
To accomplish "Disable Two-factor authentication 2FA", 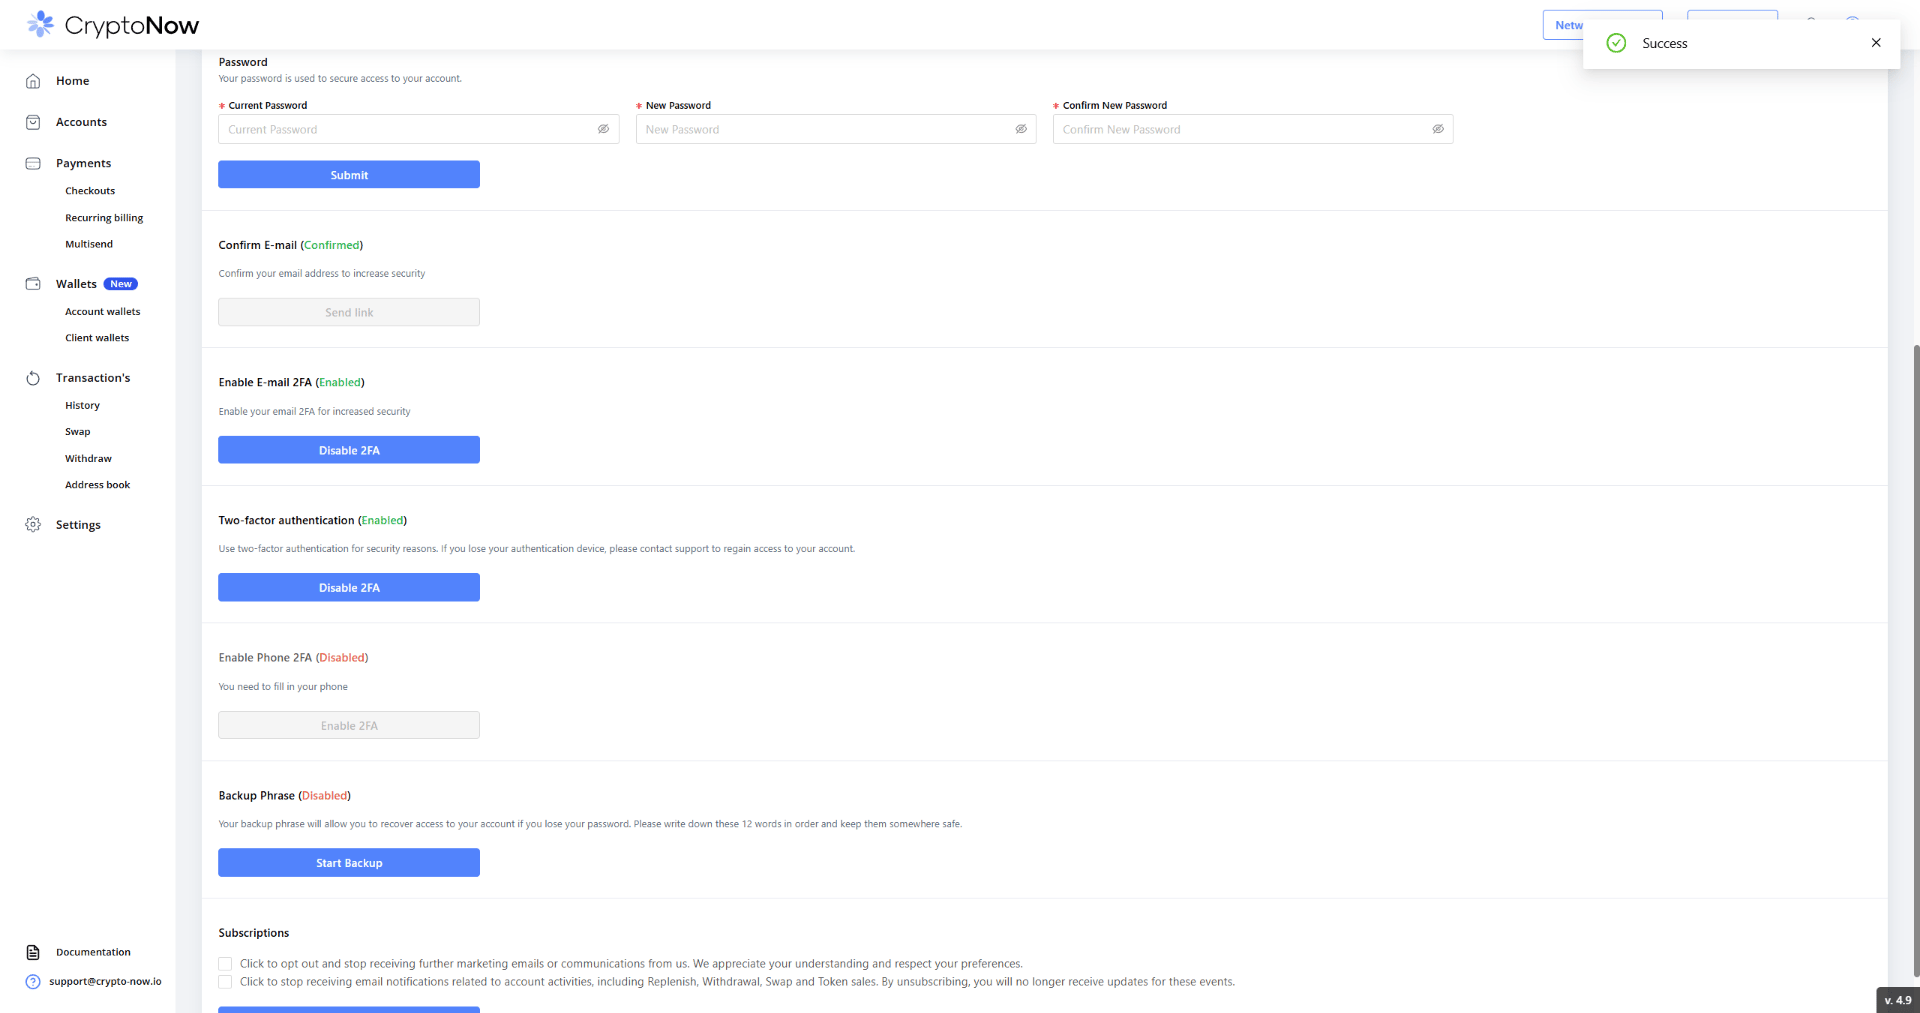I will pos(349,588).
